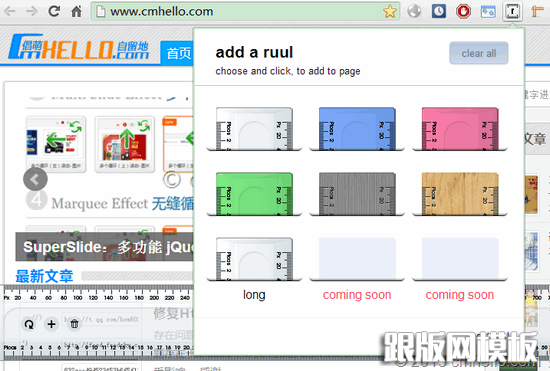The height and width of the screenshot is (371, 550).
Task: Click 'add a ruul' popup title
Action: pyautogui.click(x=254, y=53)
